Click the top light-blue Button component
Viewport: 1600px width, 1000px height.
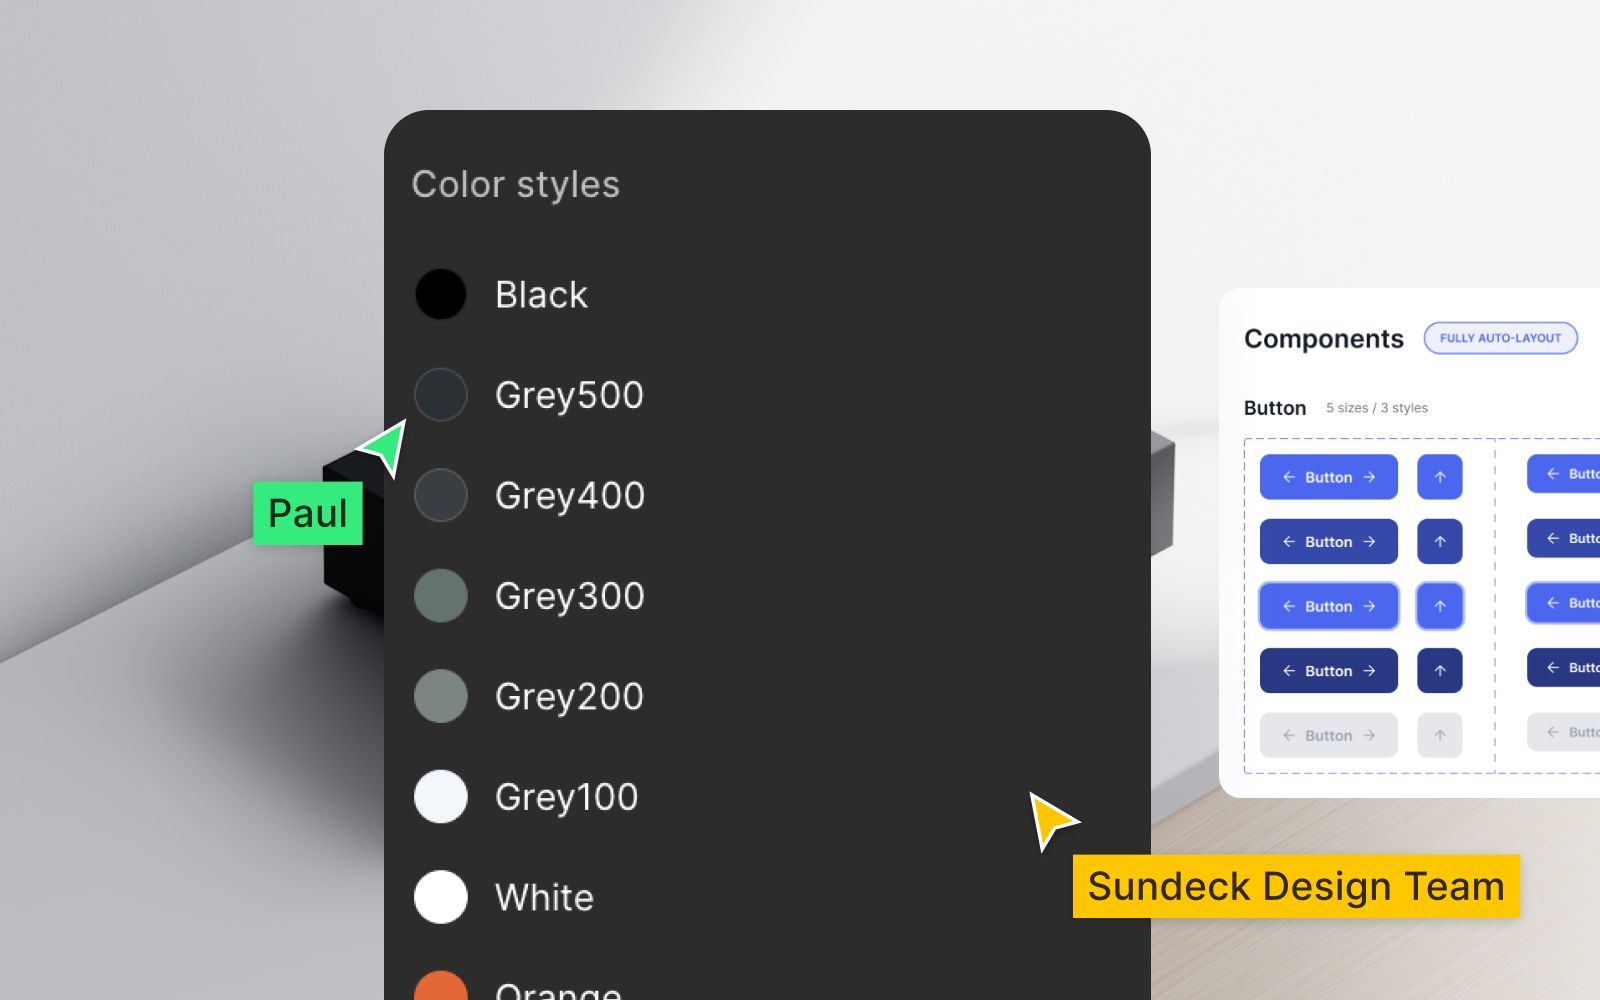[x=1328, y=477]
